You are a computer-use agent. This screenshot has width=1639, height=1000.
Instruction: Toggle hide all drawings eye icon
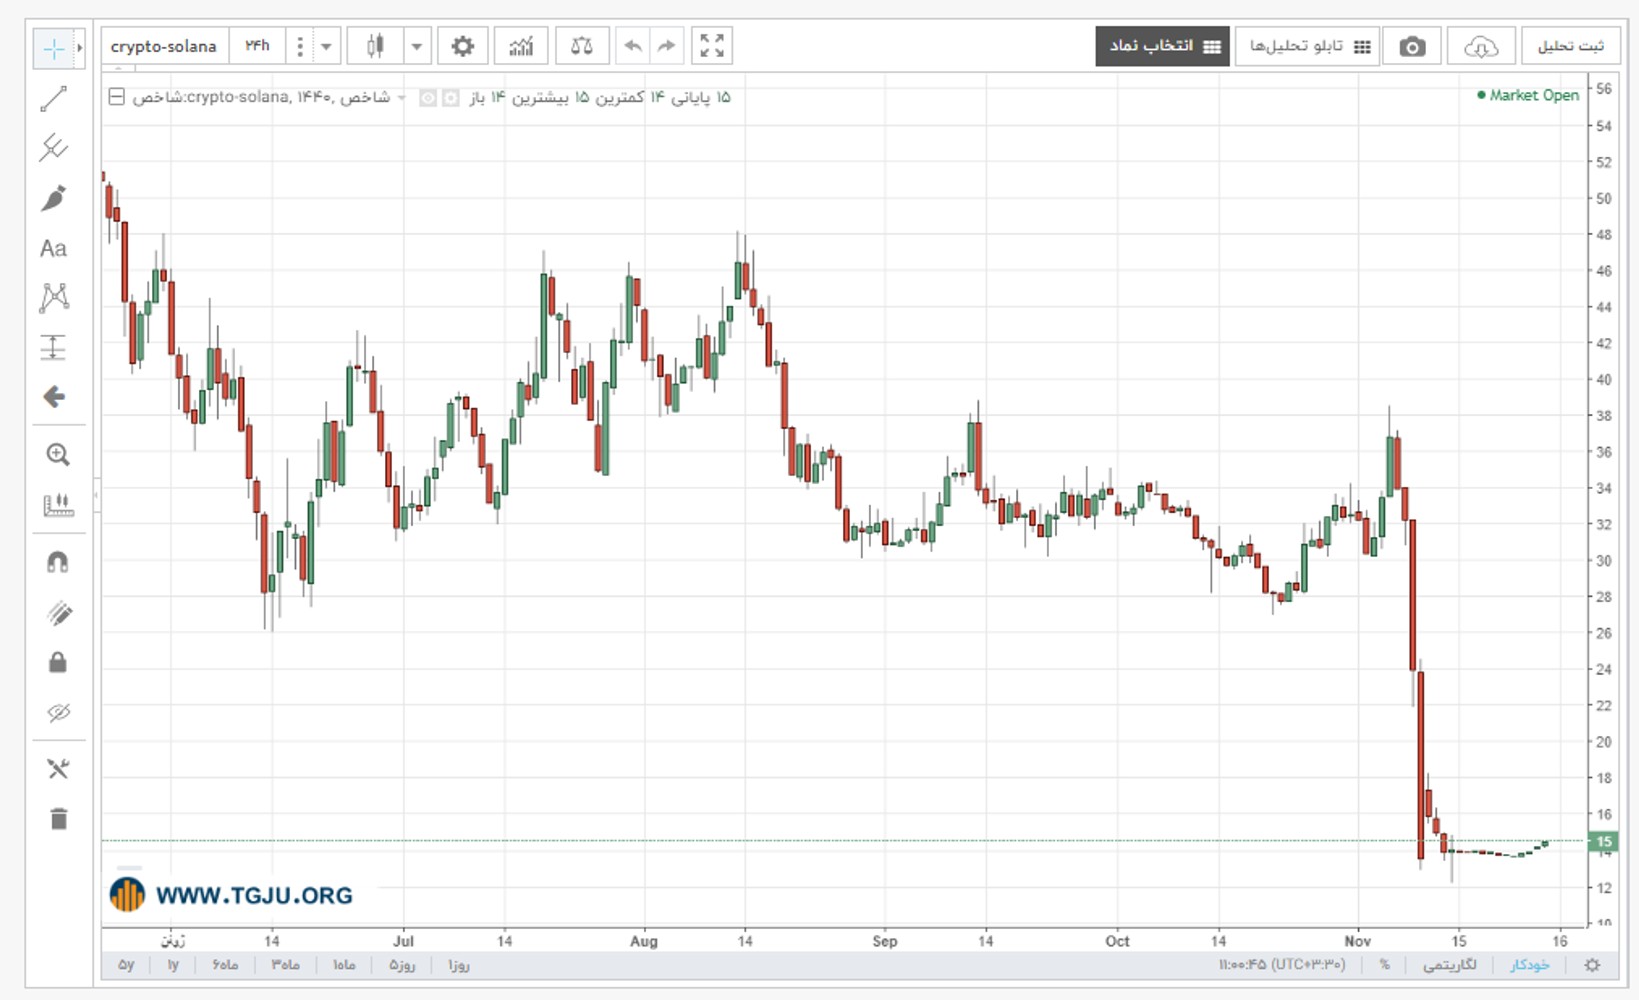point(58,713)
